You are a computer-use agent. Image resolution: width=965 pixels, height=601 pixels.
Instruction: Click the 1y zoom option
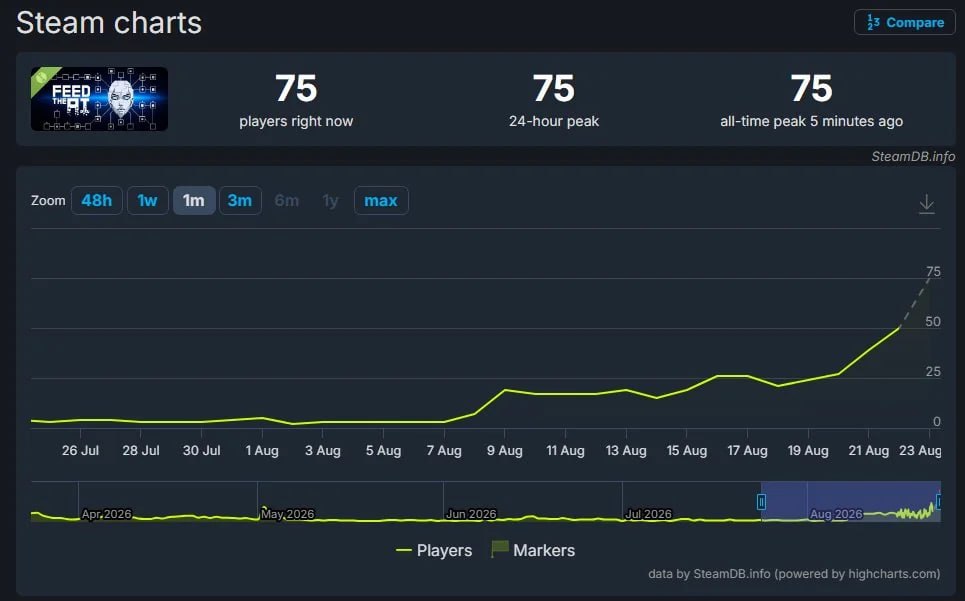(x=330, y=201)
